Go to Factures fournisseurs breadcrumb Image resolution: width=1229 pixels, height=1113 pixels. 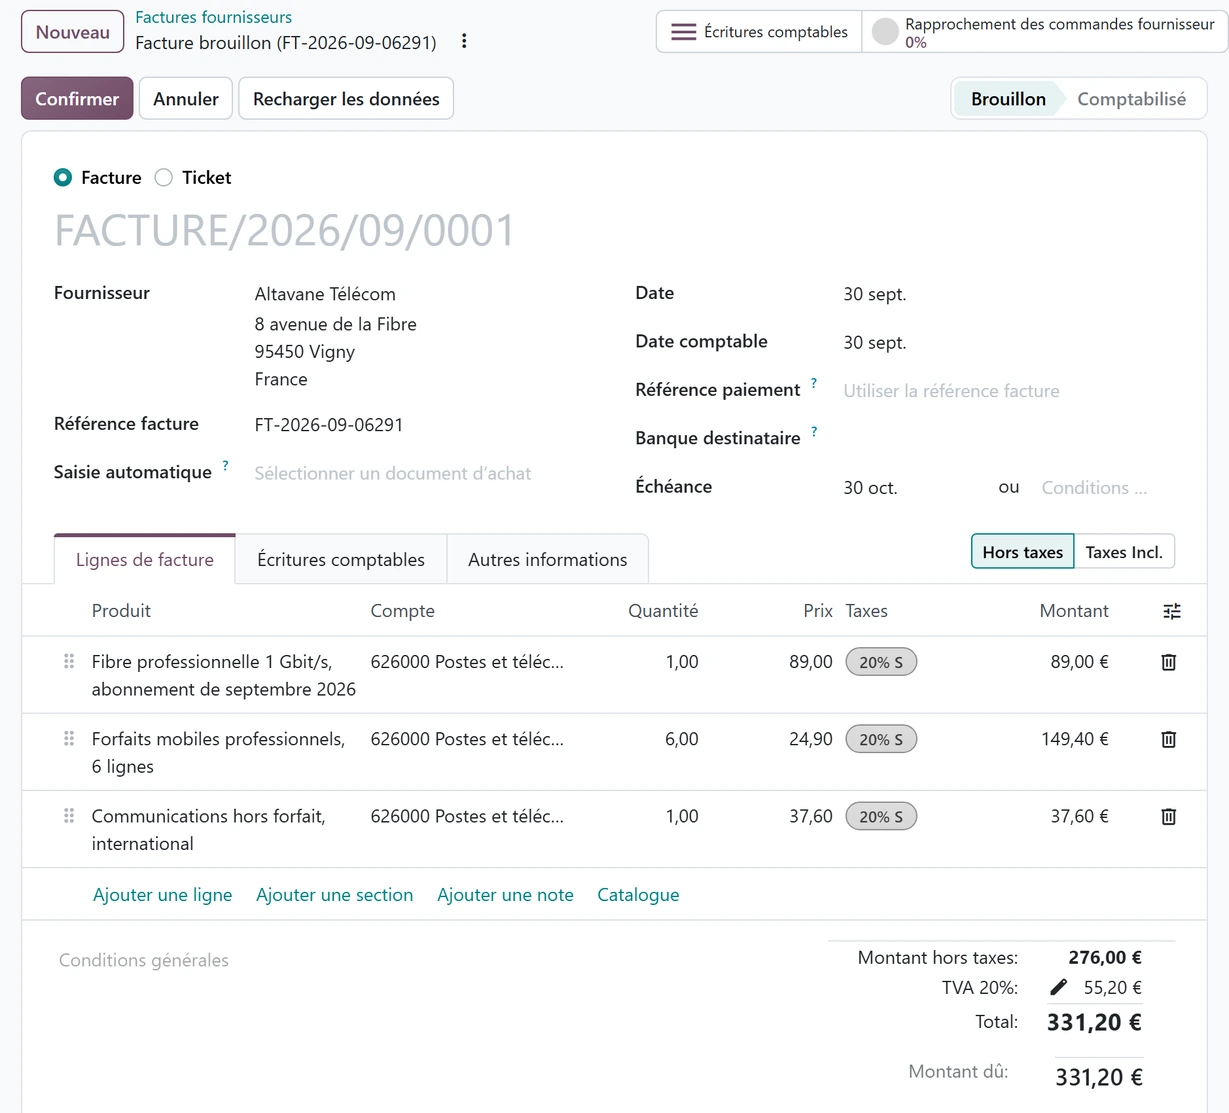214,17
